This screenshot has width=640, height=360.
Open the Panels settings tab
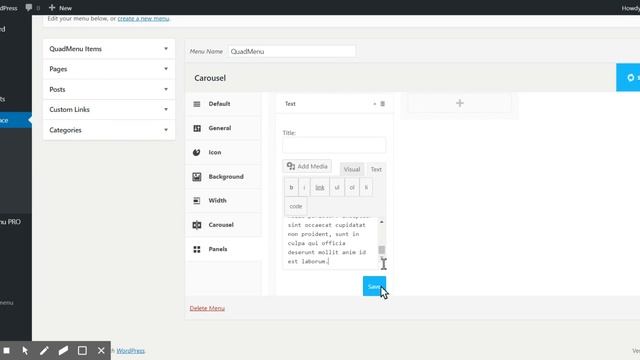pos(224,249)
